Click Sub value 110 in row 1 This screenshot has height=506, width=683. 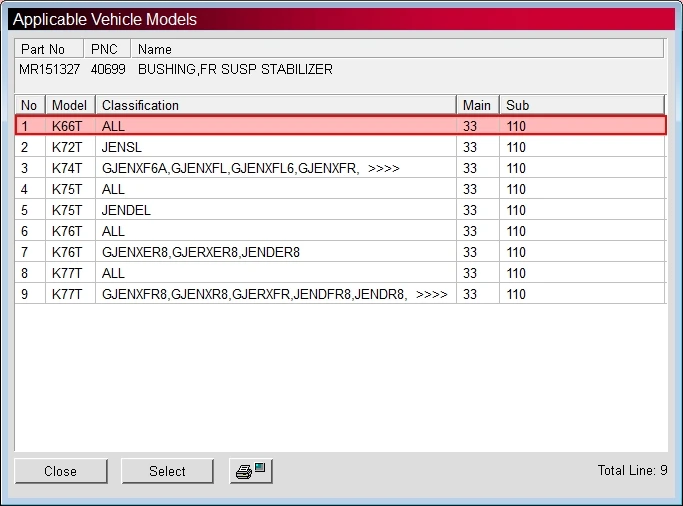tap(516, 126)
